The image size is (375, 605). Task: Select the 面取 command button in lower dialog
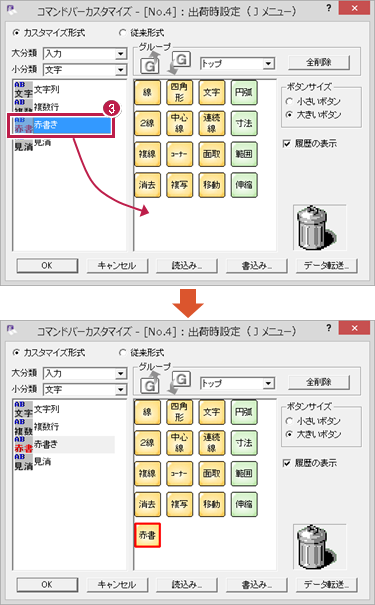pyautogui.click(x=211, y=473)
